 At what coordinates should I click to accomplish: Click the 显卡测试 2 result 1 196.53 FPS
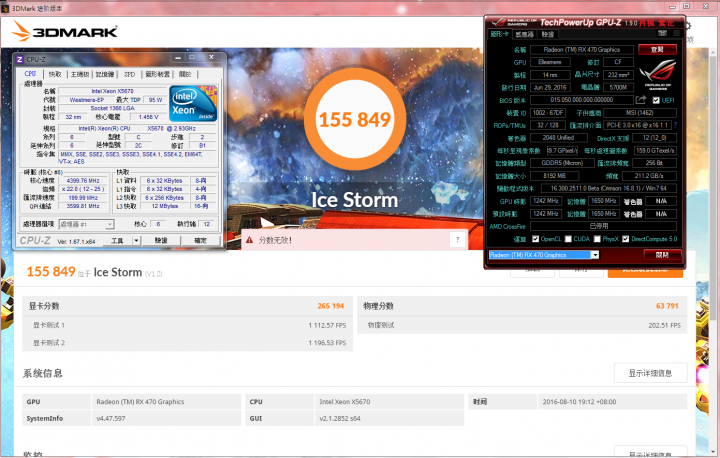pyautogui.click(x=327, y=343)
